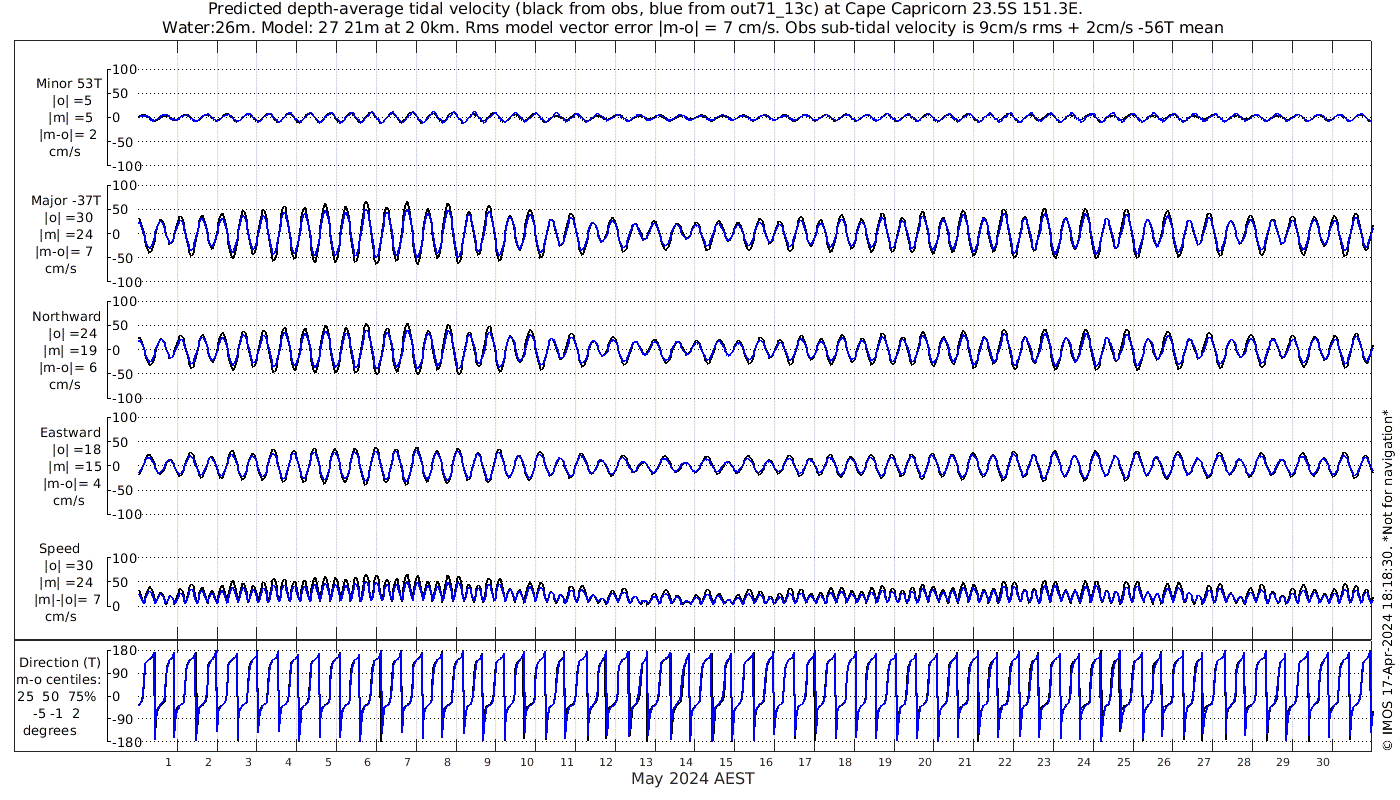1400x800 pixels.
Task: Select the 'Northward' panel label
Action: tap(67, 317)
